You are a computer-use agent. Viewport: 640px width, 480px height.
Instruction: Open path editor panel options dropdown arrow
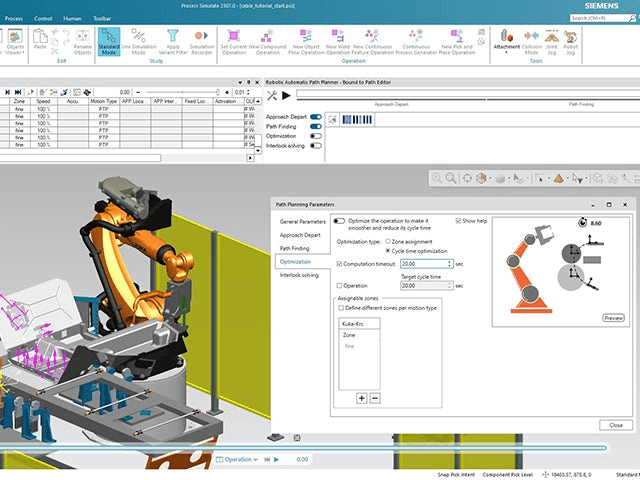click(240, 82)
